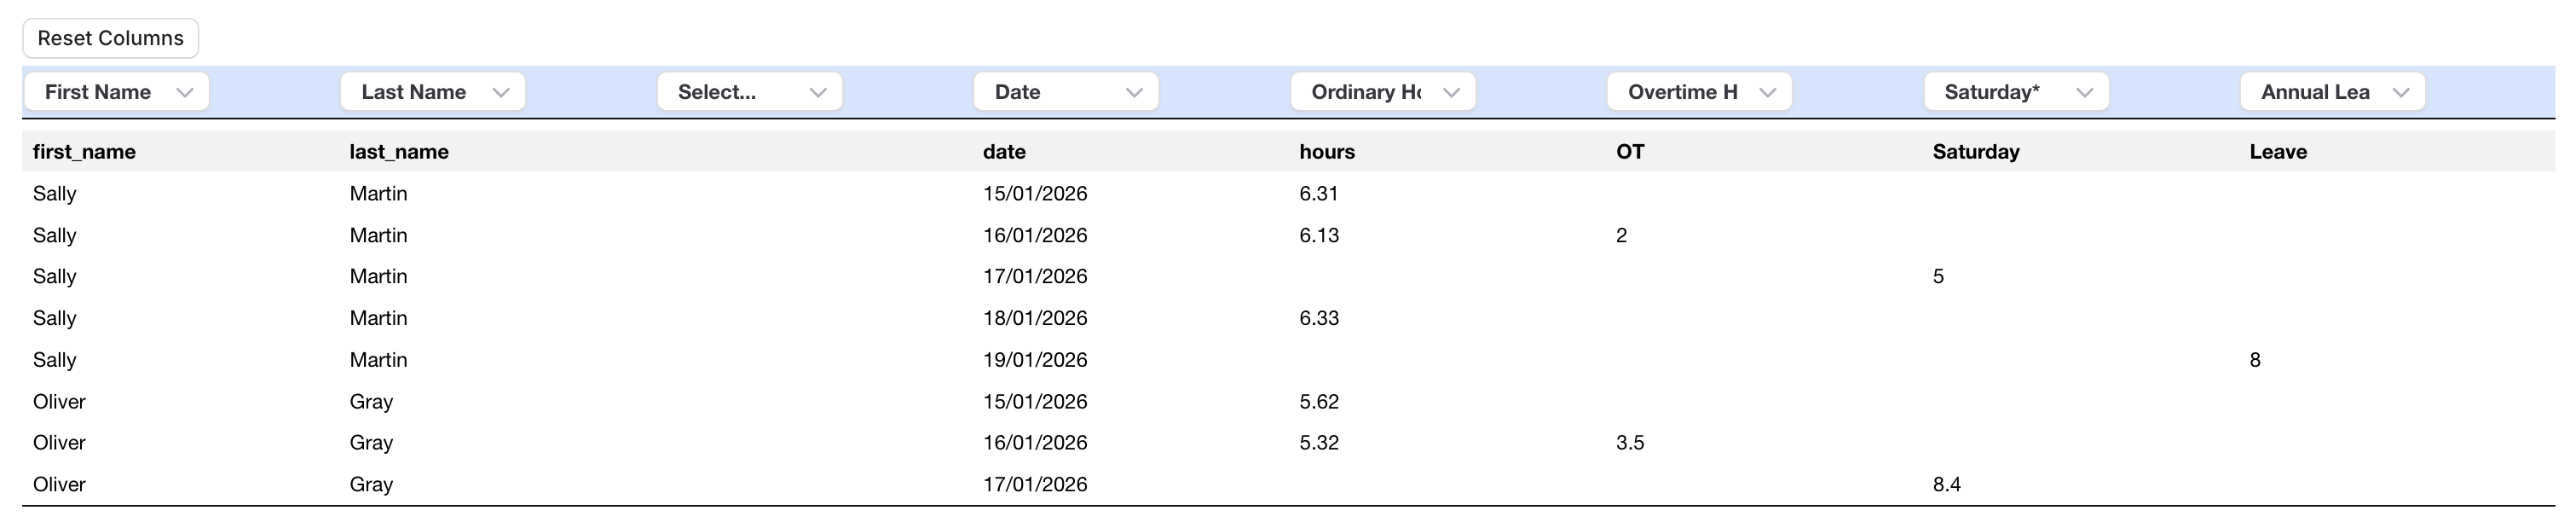The height and width of the screenshot is (522, 2576).
Task: Open the First Name column dropdown
Action: (x=116, y=92)
